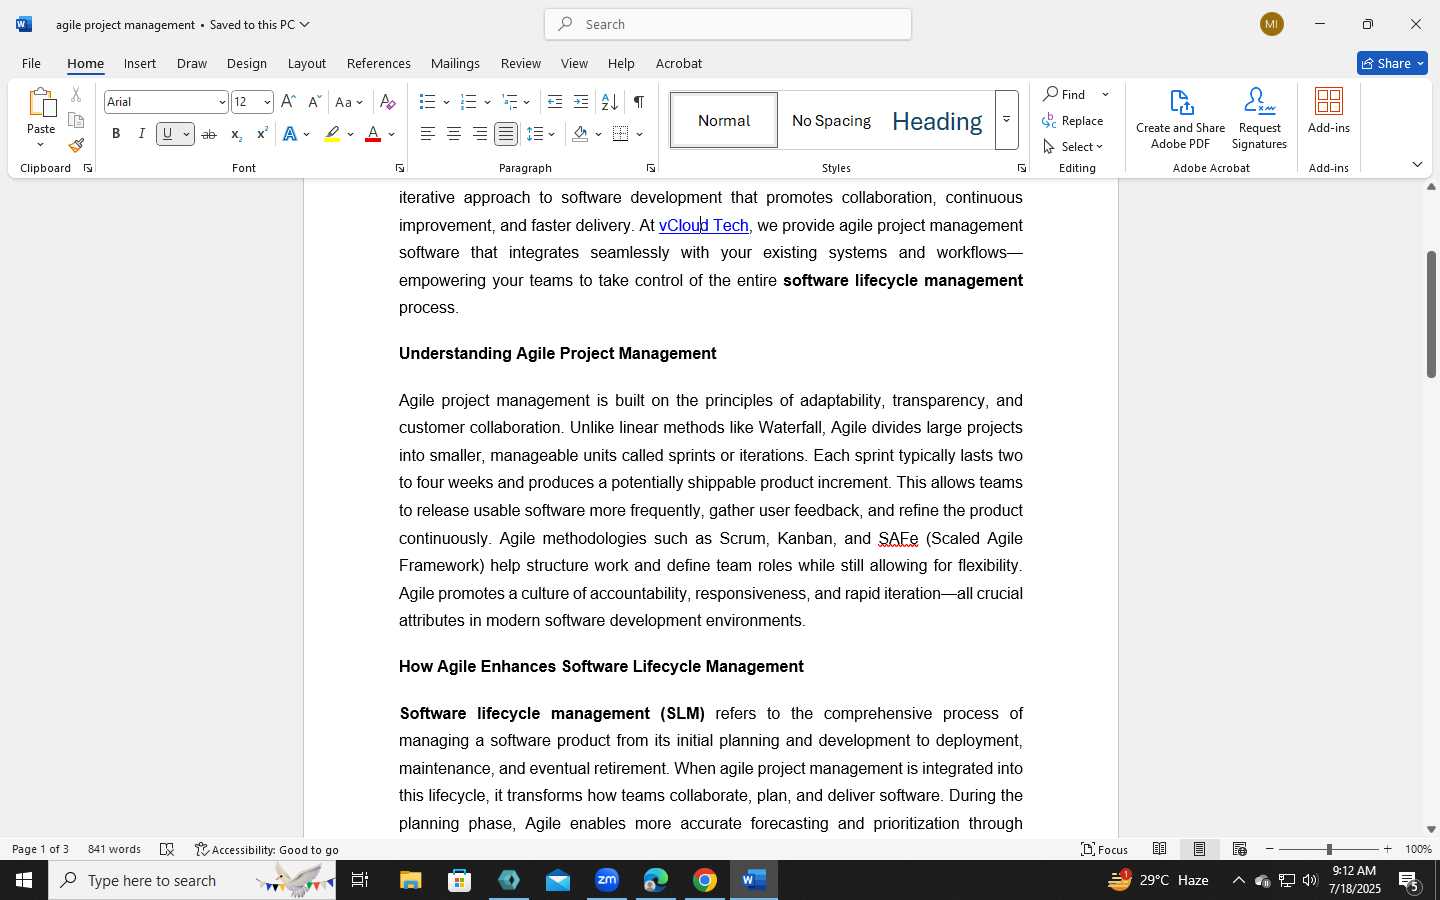The image size is (1440, 900).
Task: Open File Explorer from taskbar
Action: [411, 880]
